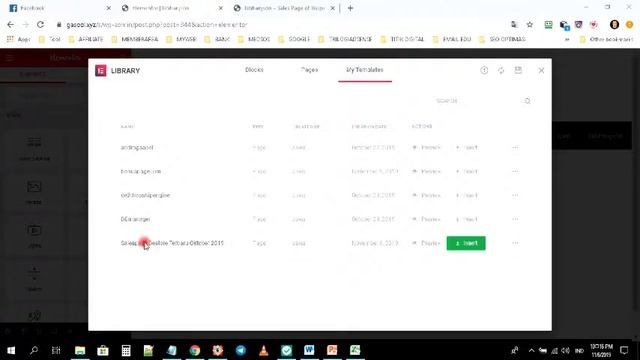Image resolution: width=640 pixels, height=360 pixels.
Task: Close the Library dialog
Action: (541, 71)
